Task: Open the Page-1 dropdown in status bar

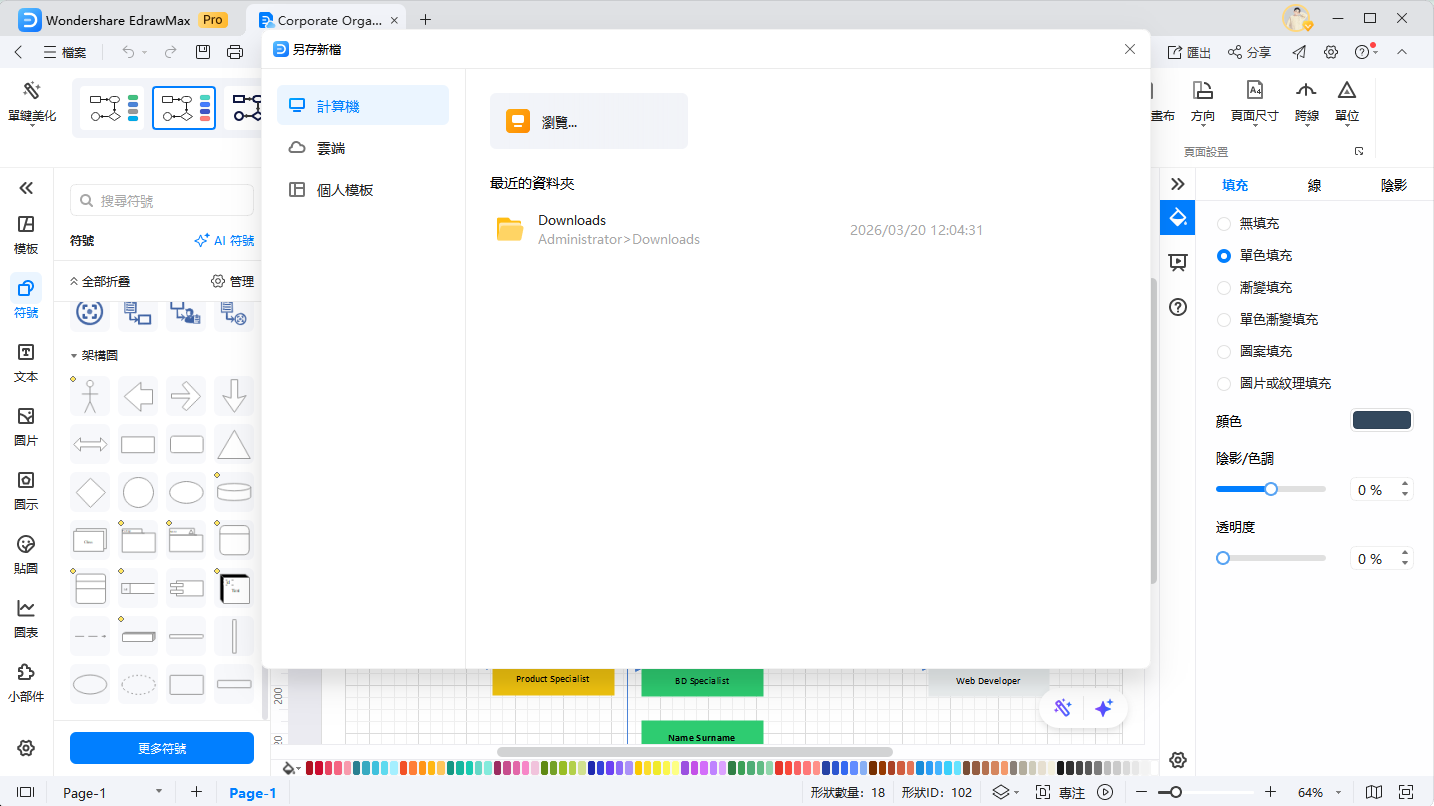Action: [x=158, y=792]
